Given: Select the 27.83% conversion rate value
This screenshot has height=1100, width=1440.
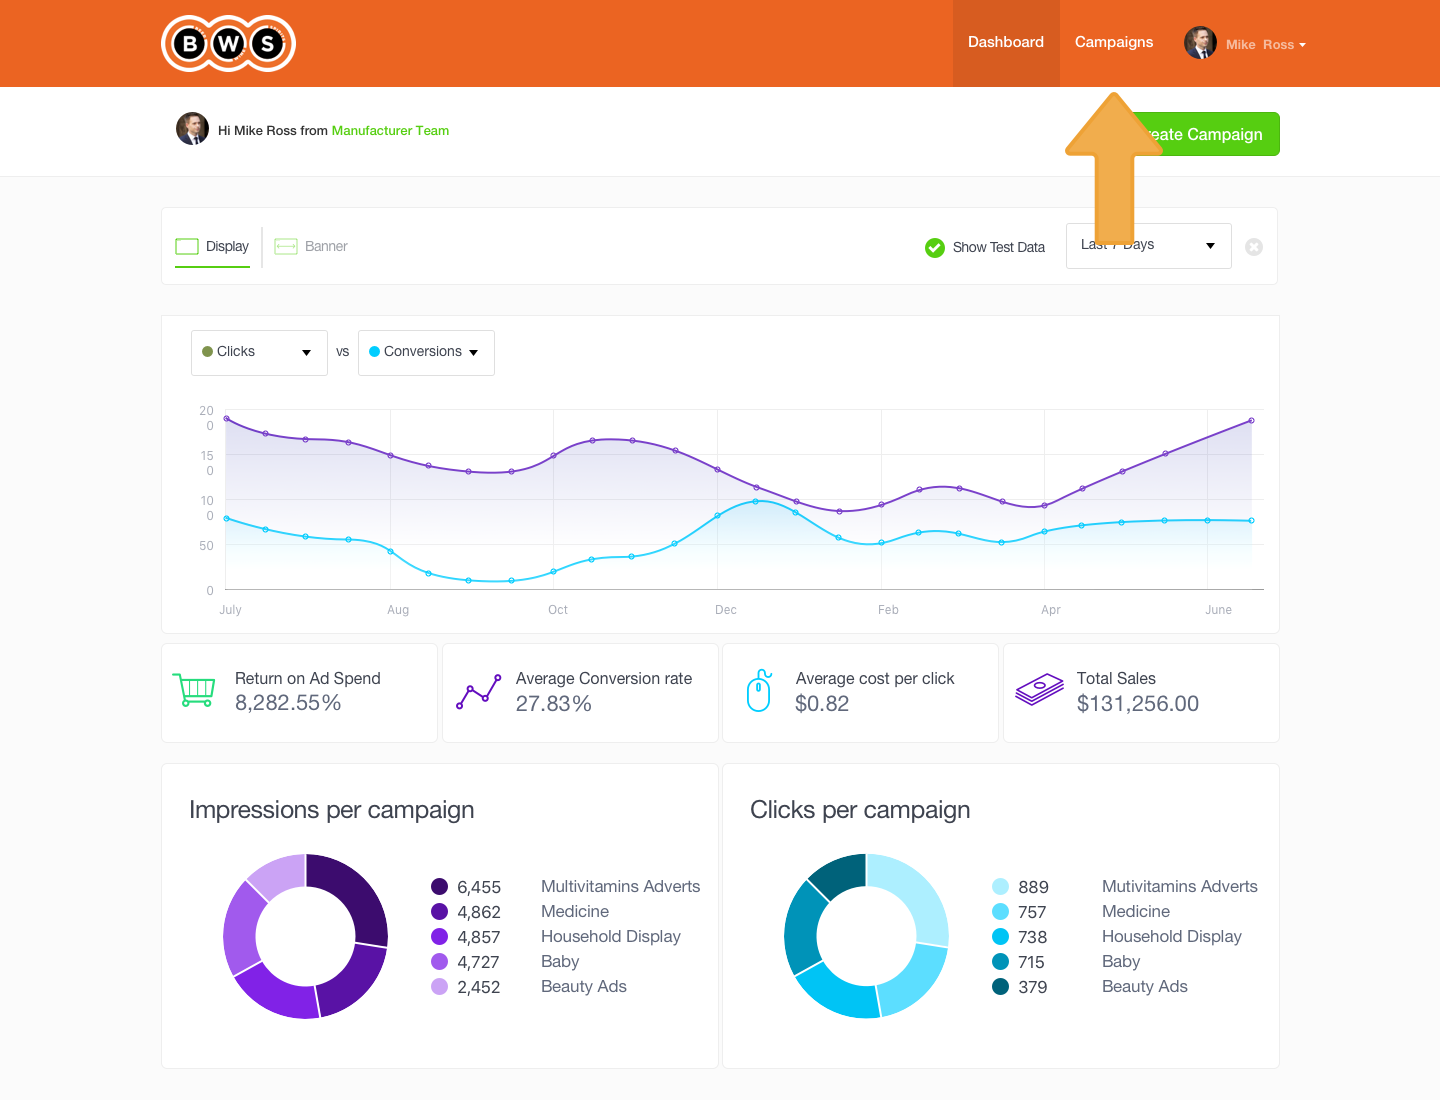Looking at the screenshot, I should click(x=554, y=704).
